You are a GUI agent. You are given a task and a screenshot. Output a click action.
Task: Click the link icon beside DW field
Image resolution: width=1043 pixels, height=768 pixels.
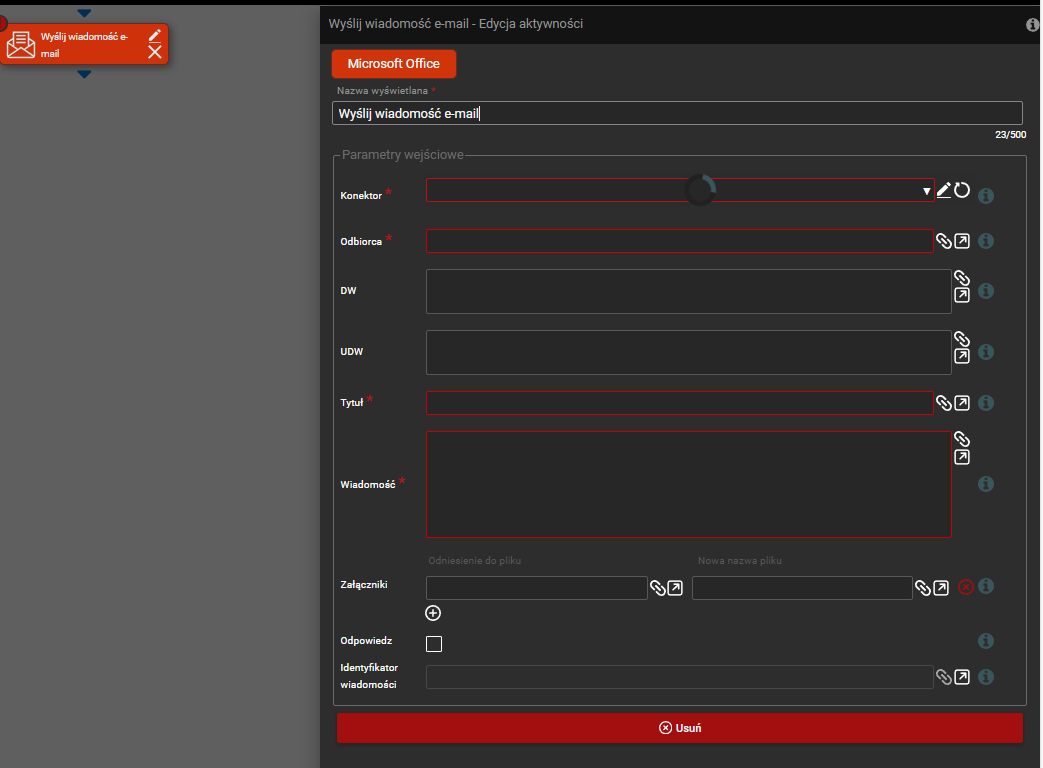(x=961, y=278)
